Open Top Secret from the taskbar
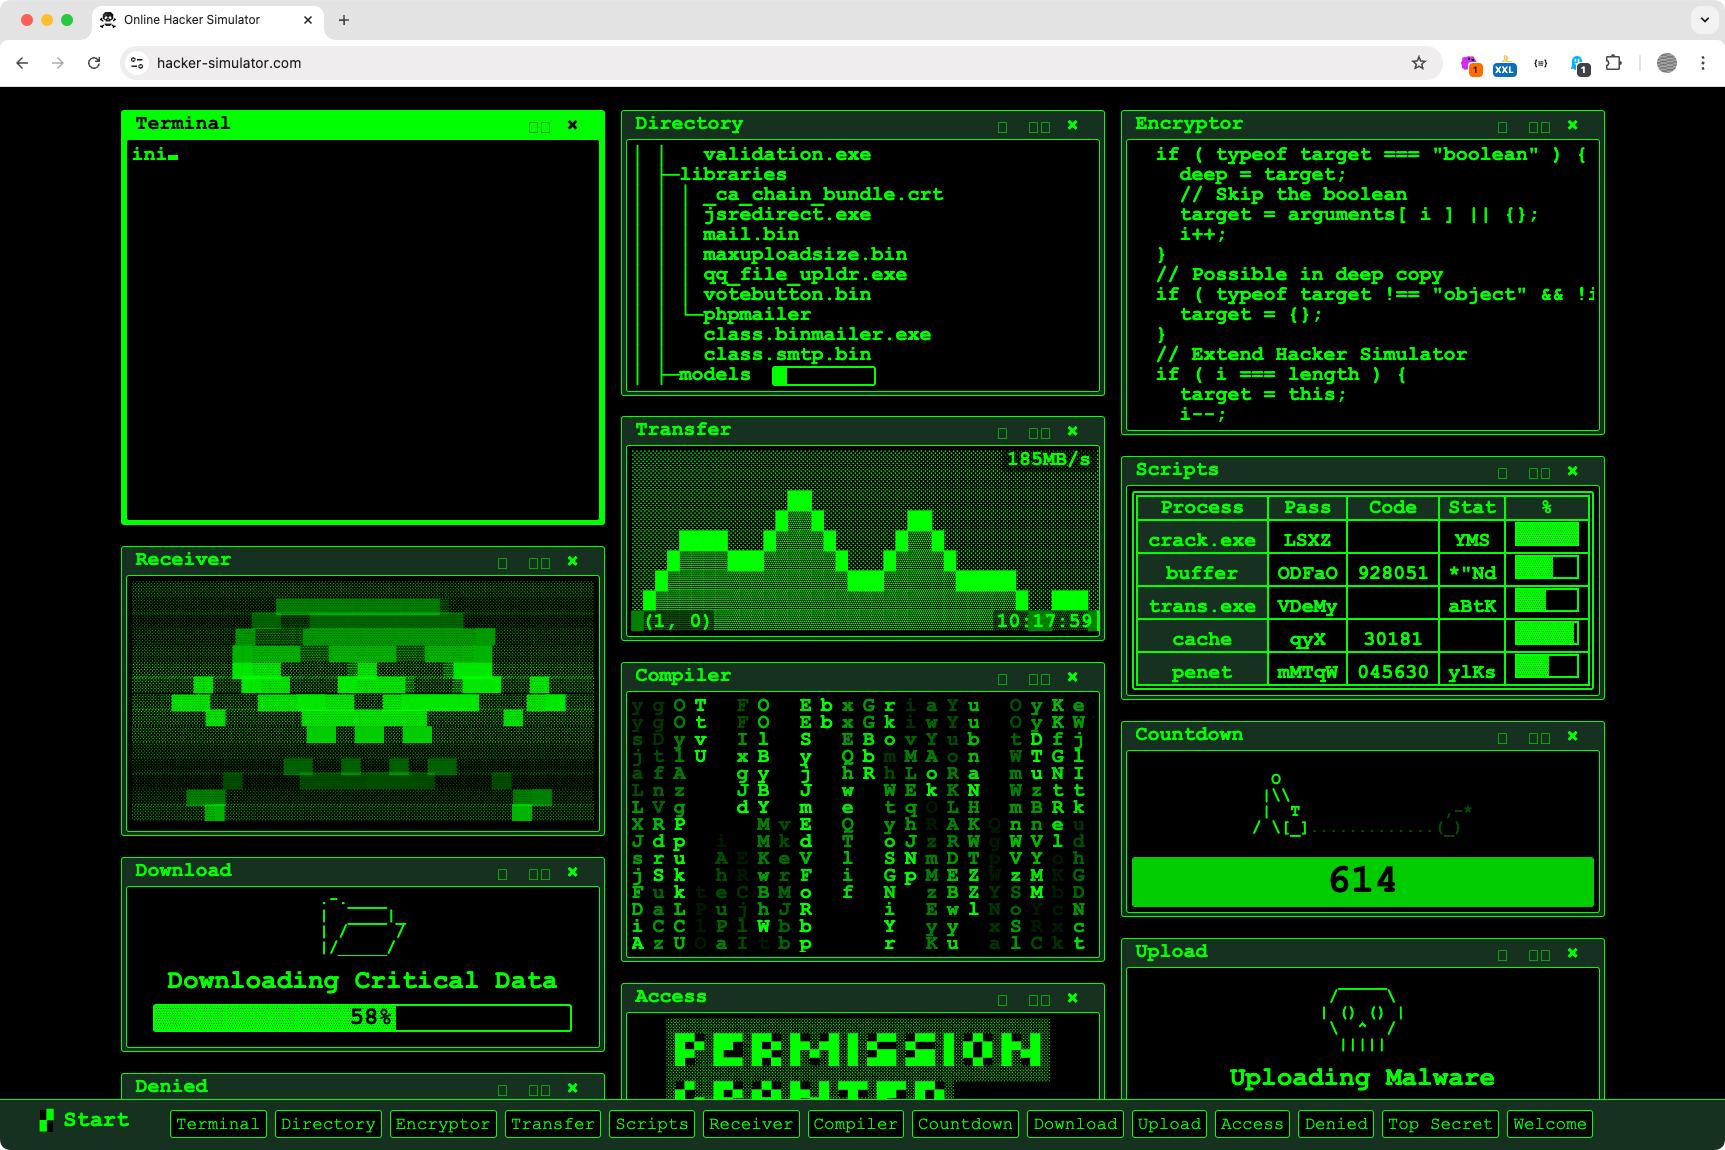Viewport: 1725px width, 1150px height. (1440, 1124)
